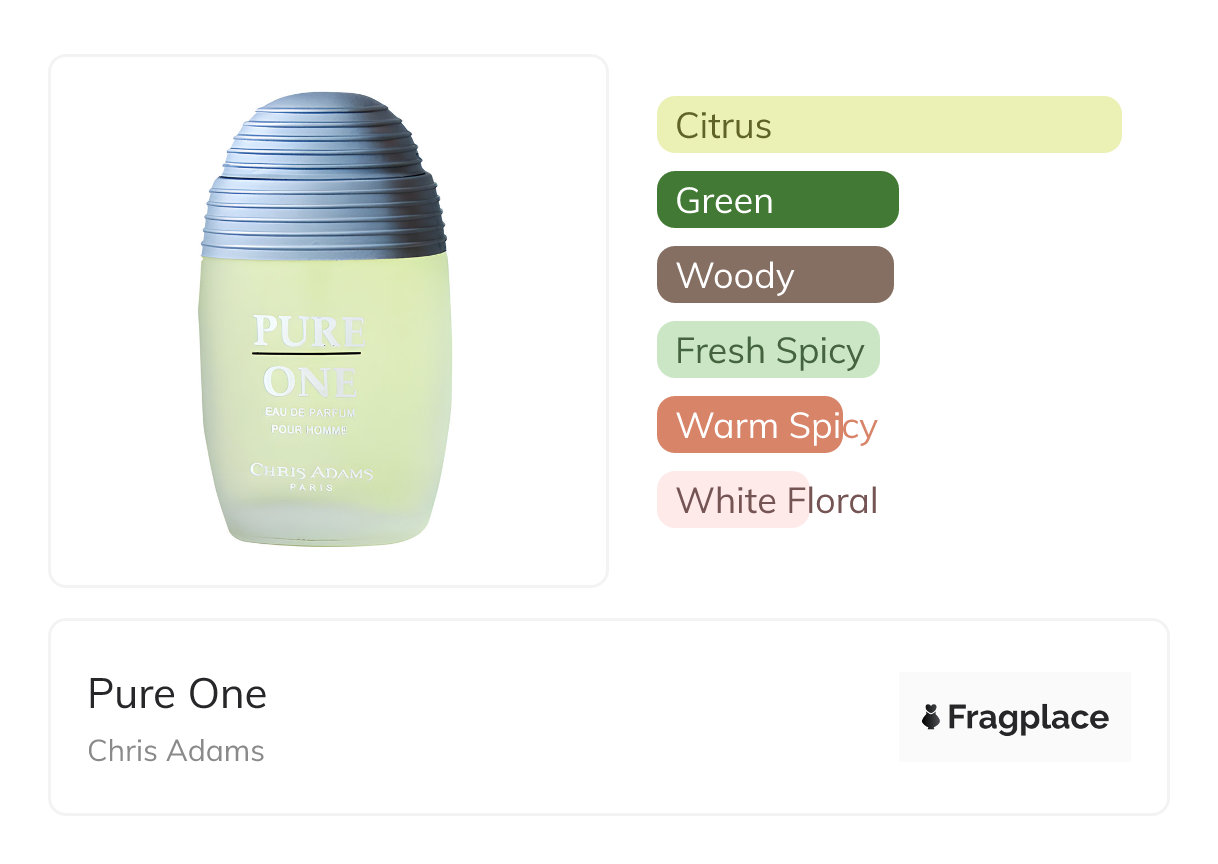1218x864 pixels.
Task: Select the White Floral accord bar
Action: (x=732, y=500)
